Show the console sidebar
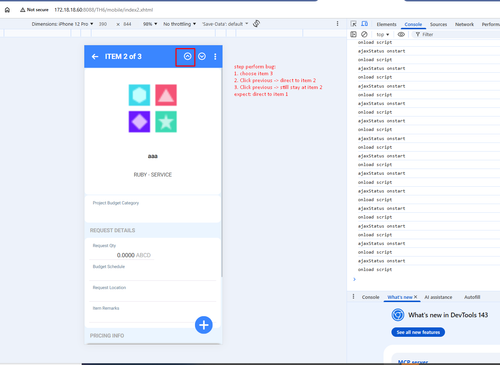 (x=353, y=34)
